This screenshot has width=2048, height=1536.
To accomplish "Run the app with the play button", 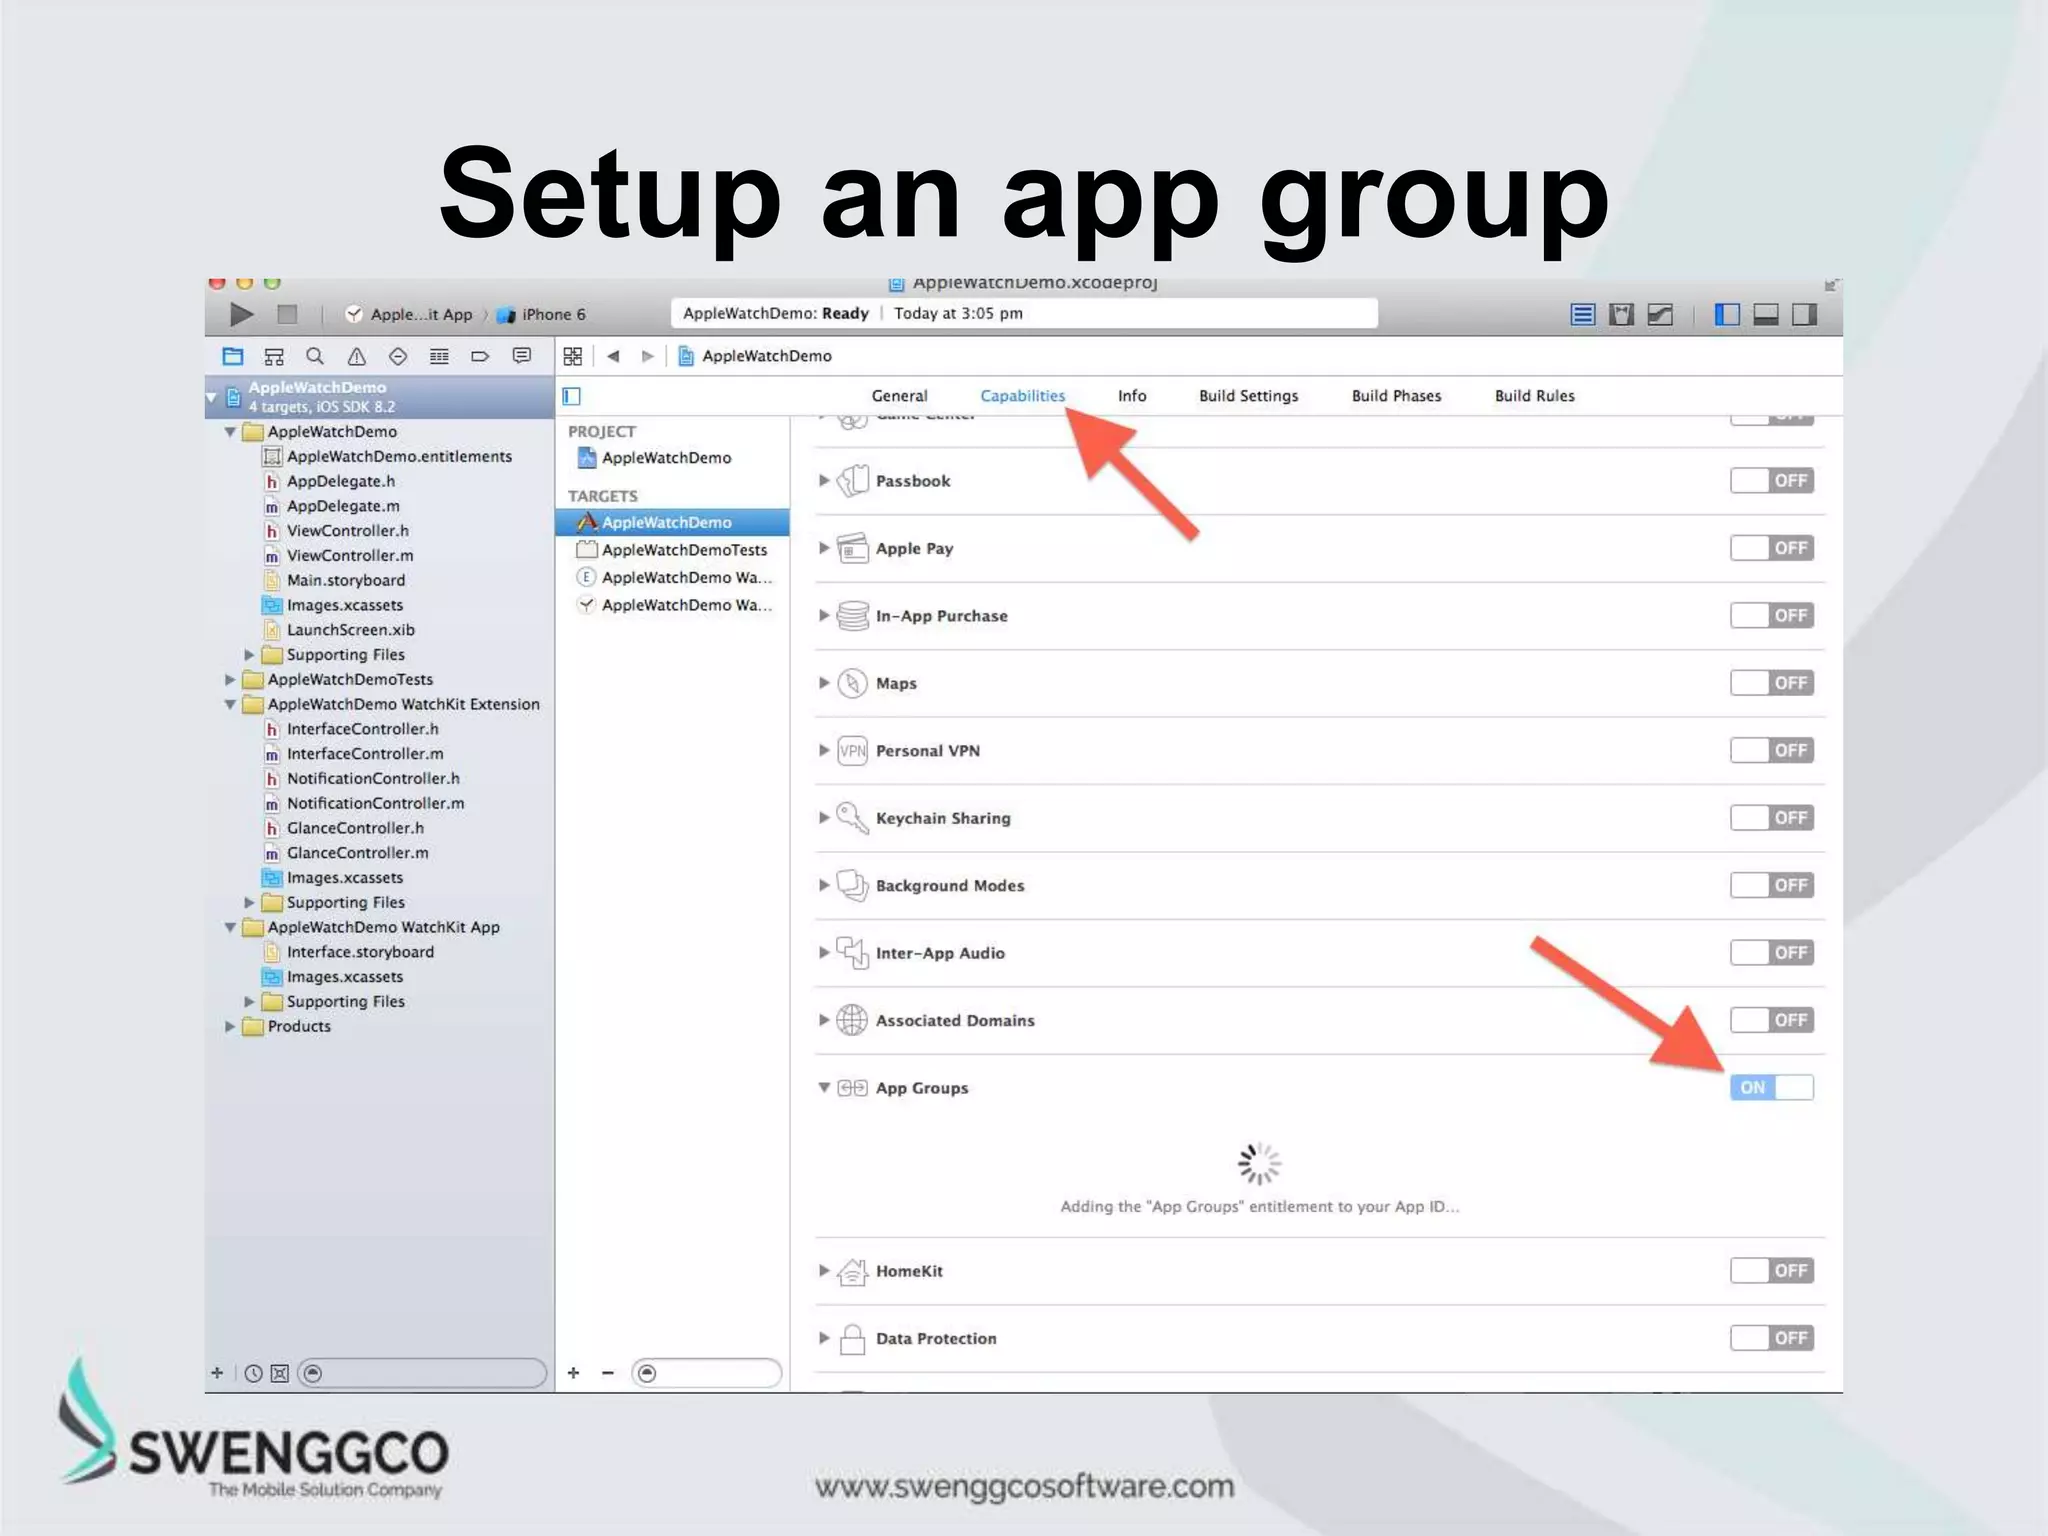I will 241,314.
